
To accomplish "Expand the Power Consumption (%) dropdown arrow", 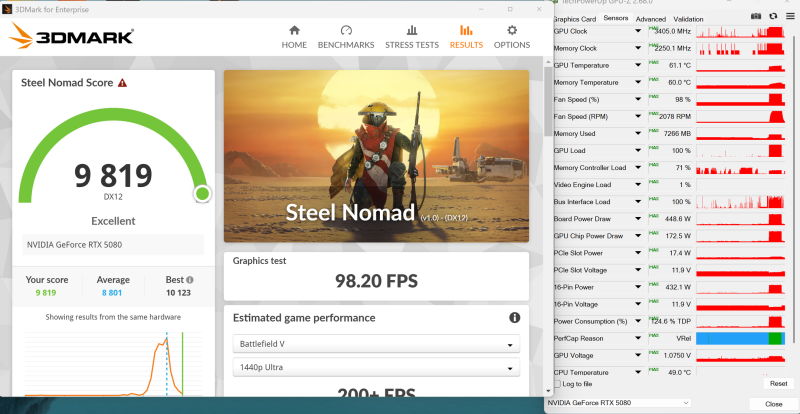I will [x=638, y=322].
